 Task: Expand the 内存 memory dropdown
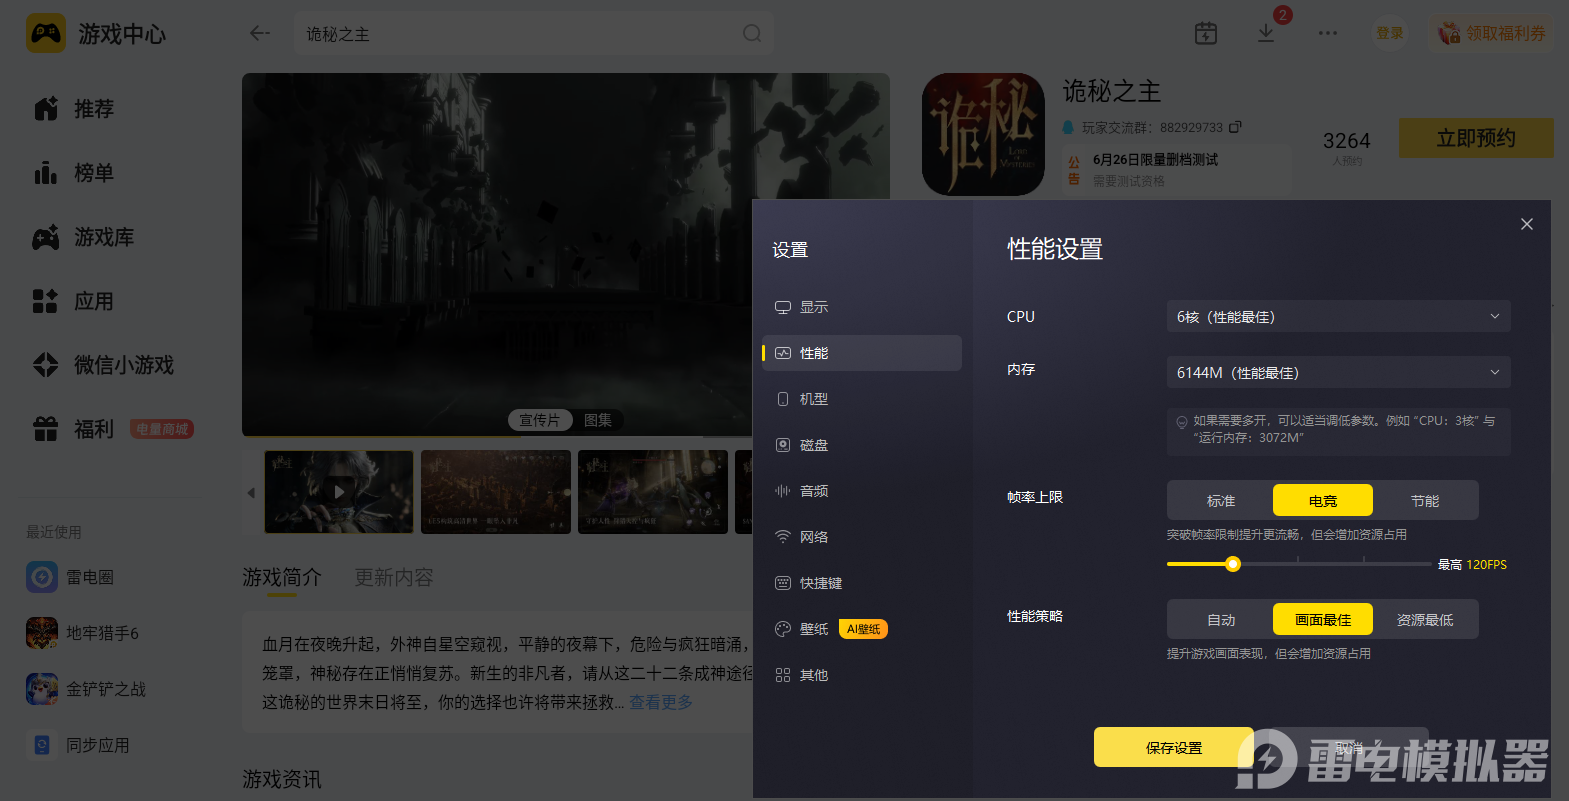(1338, 372)
